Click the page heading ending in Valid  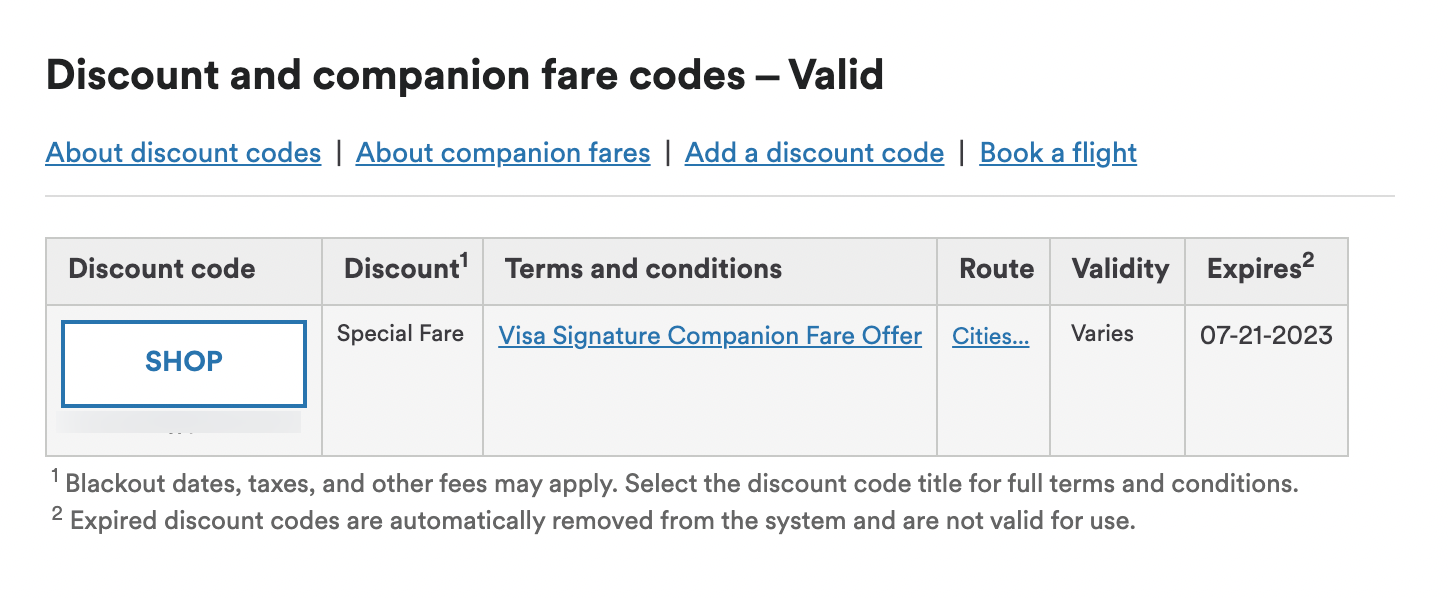point(465,76)
